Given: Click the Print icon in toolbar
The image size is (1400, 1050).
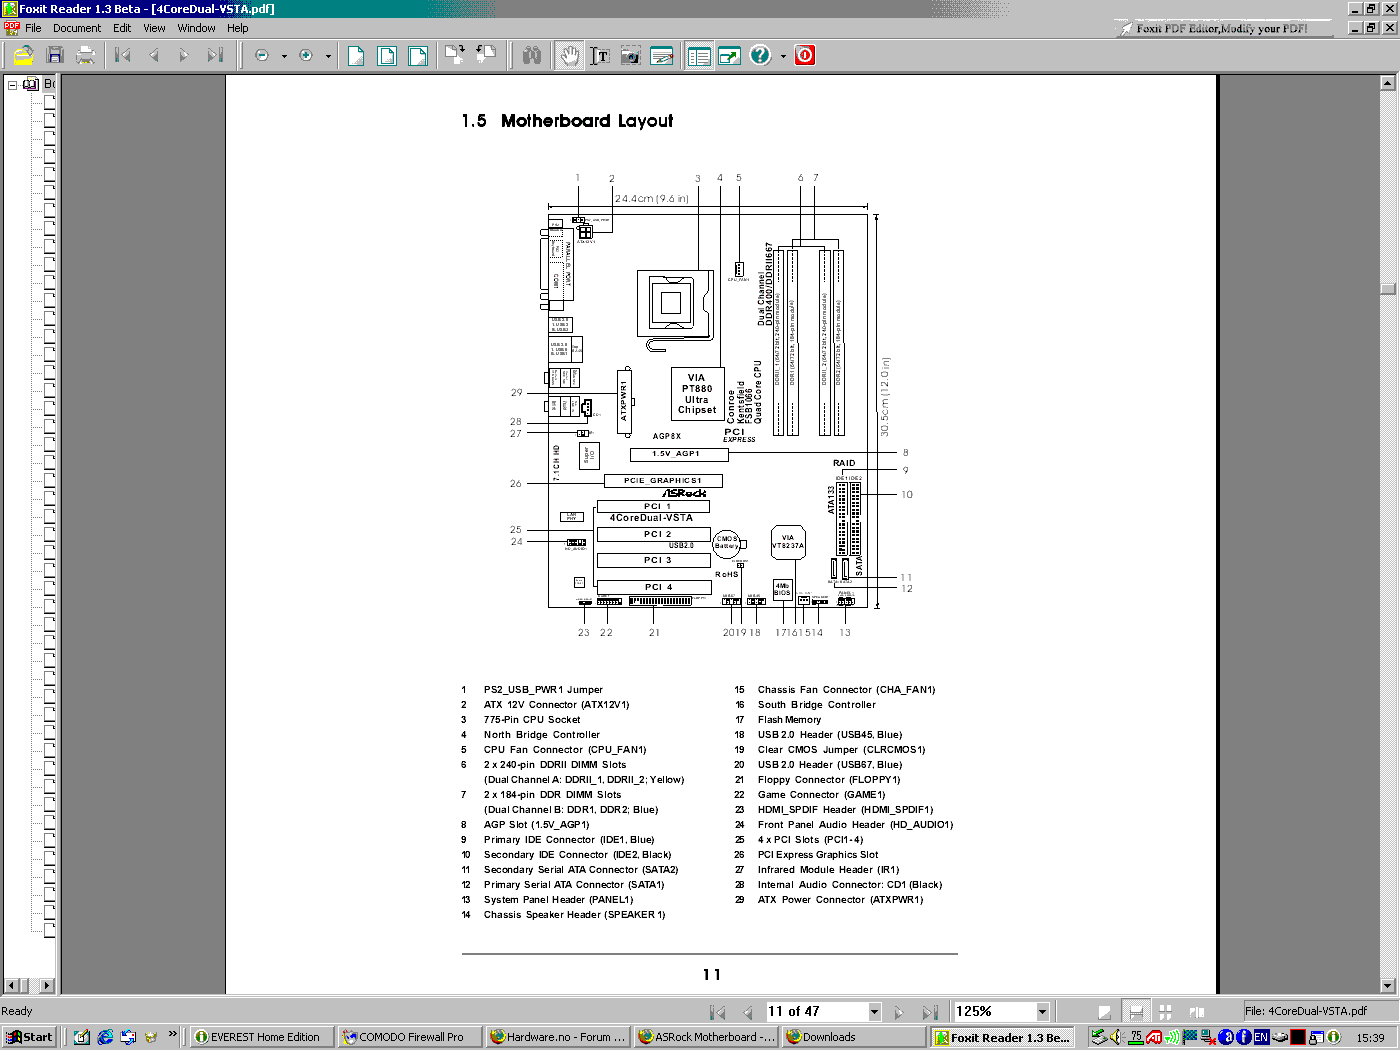Looking at the screenshot, I should pyautogui.click(x=86, y=56).
